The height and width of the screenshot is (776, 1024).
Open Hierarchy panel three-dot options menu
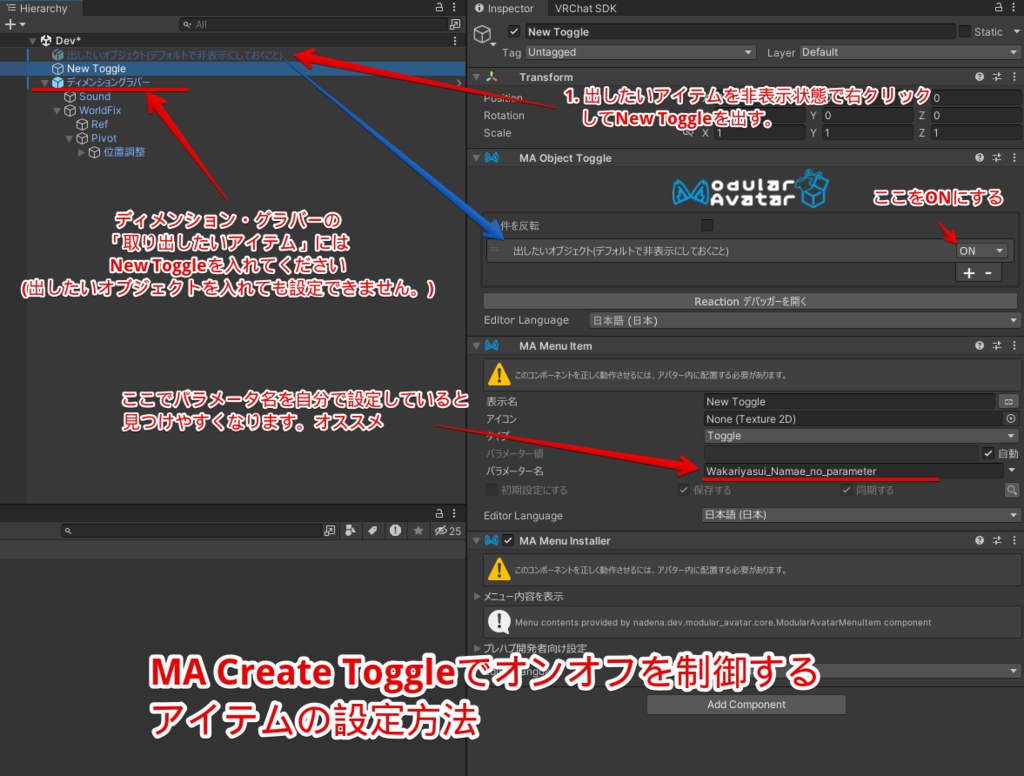click(x=454, y=7)
